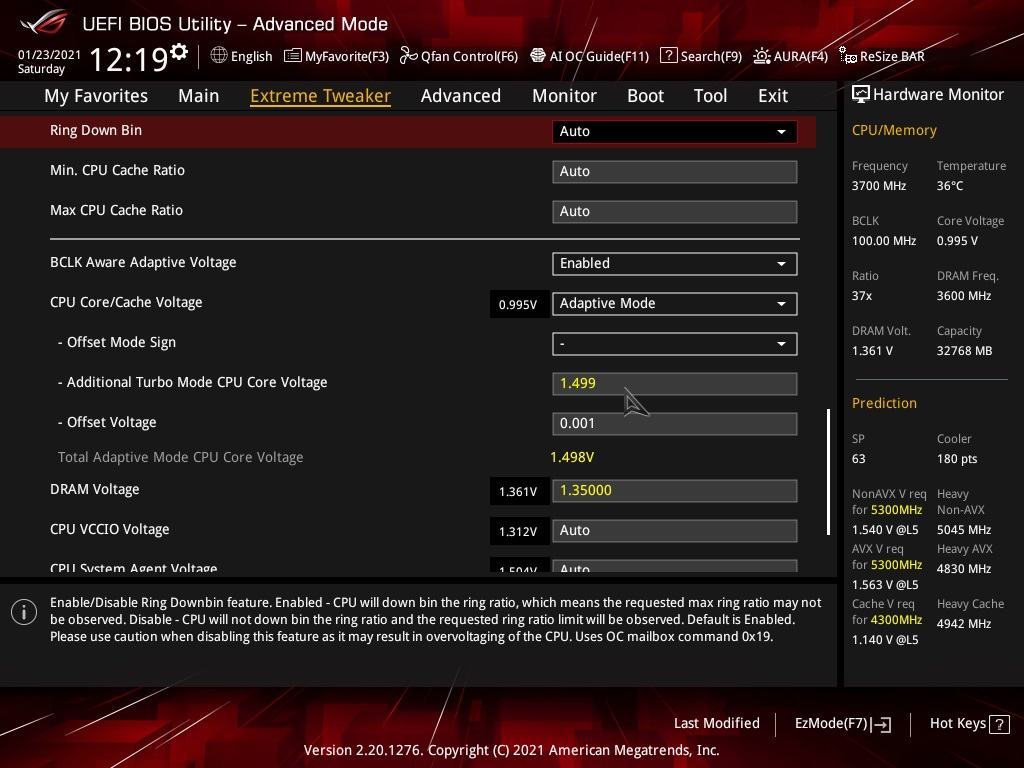Image resolution: width=1024 pixels, height=768 pixels.
Task: Click Heavy Cache 4942 MHz value
Action: pyautogui.click(x=964, y=624)
